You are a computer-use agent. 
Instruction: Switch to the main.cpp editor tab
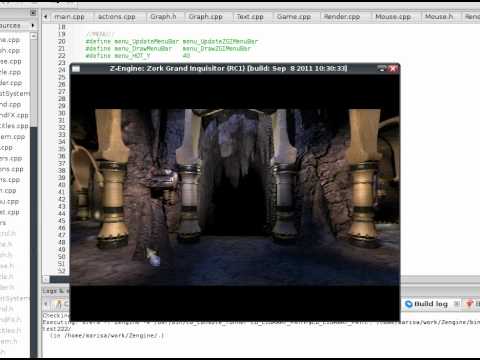pyautogui.click(x=69, y=16)
